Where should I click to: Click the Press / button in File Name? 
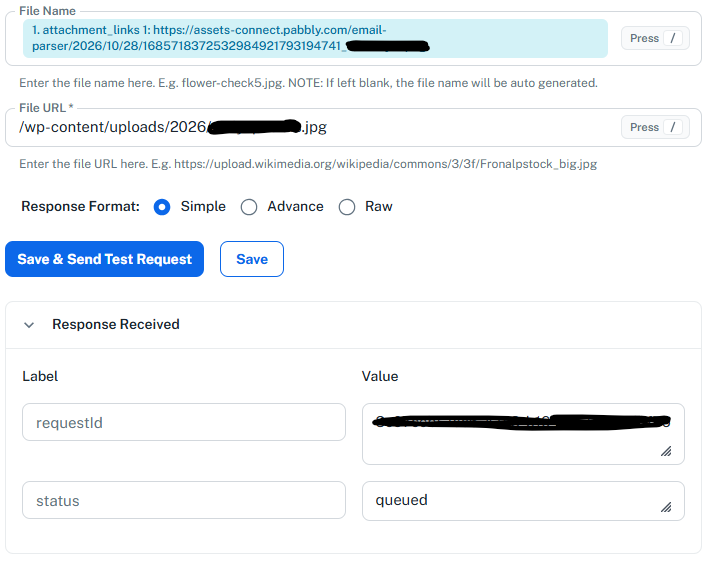[x=655, y=38]
